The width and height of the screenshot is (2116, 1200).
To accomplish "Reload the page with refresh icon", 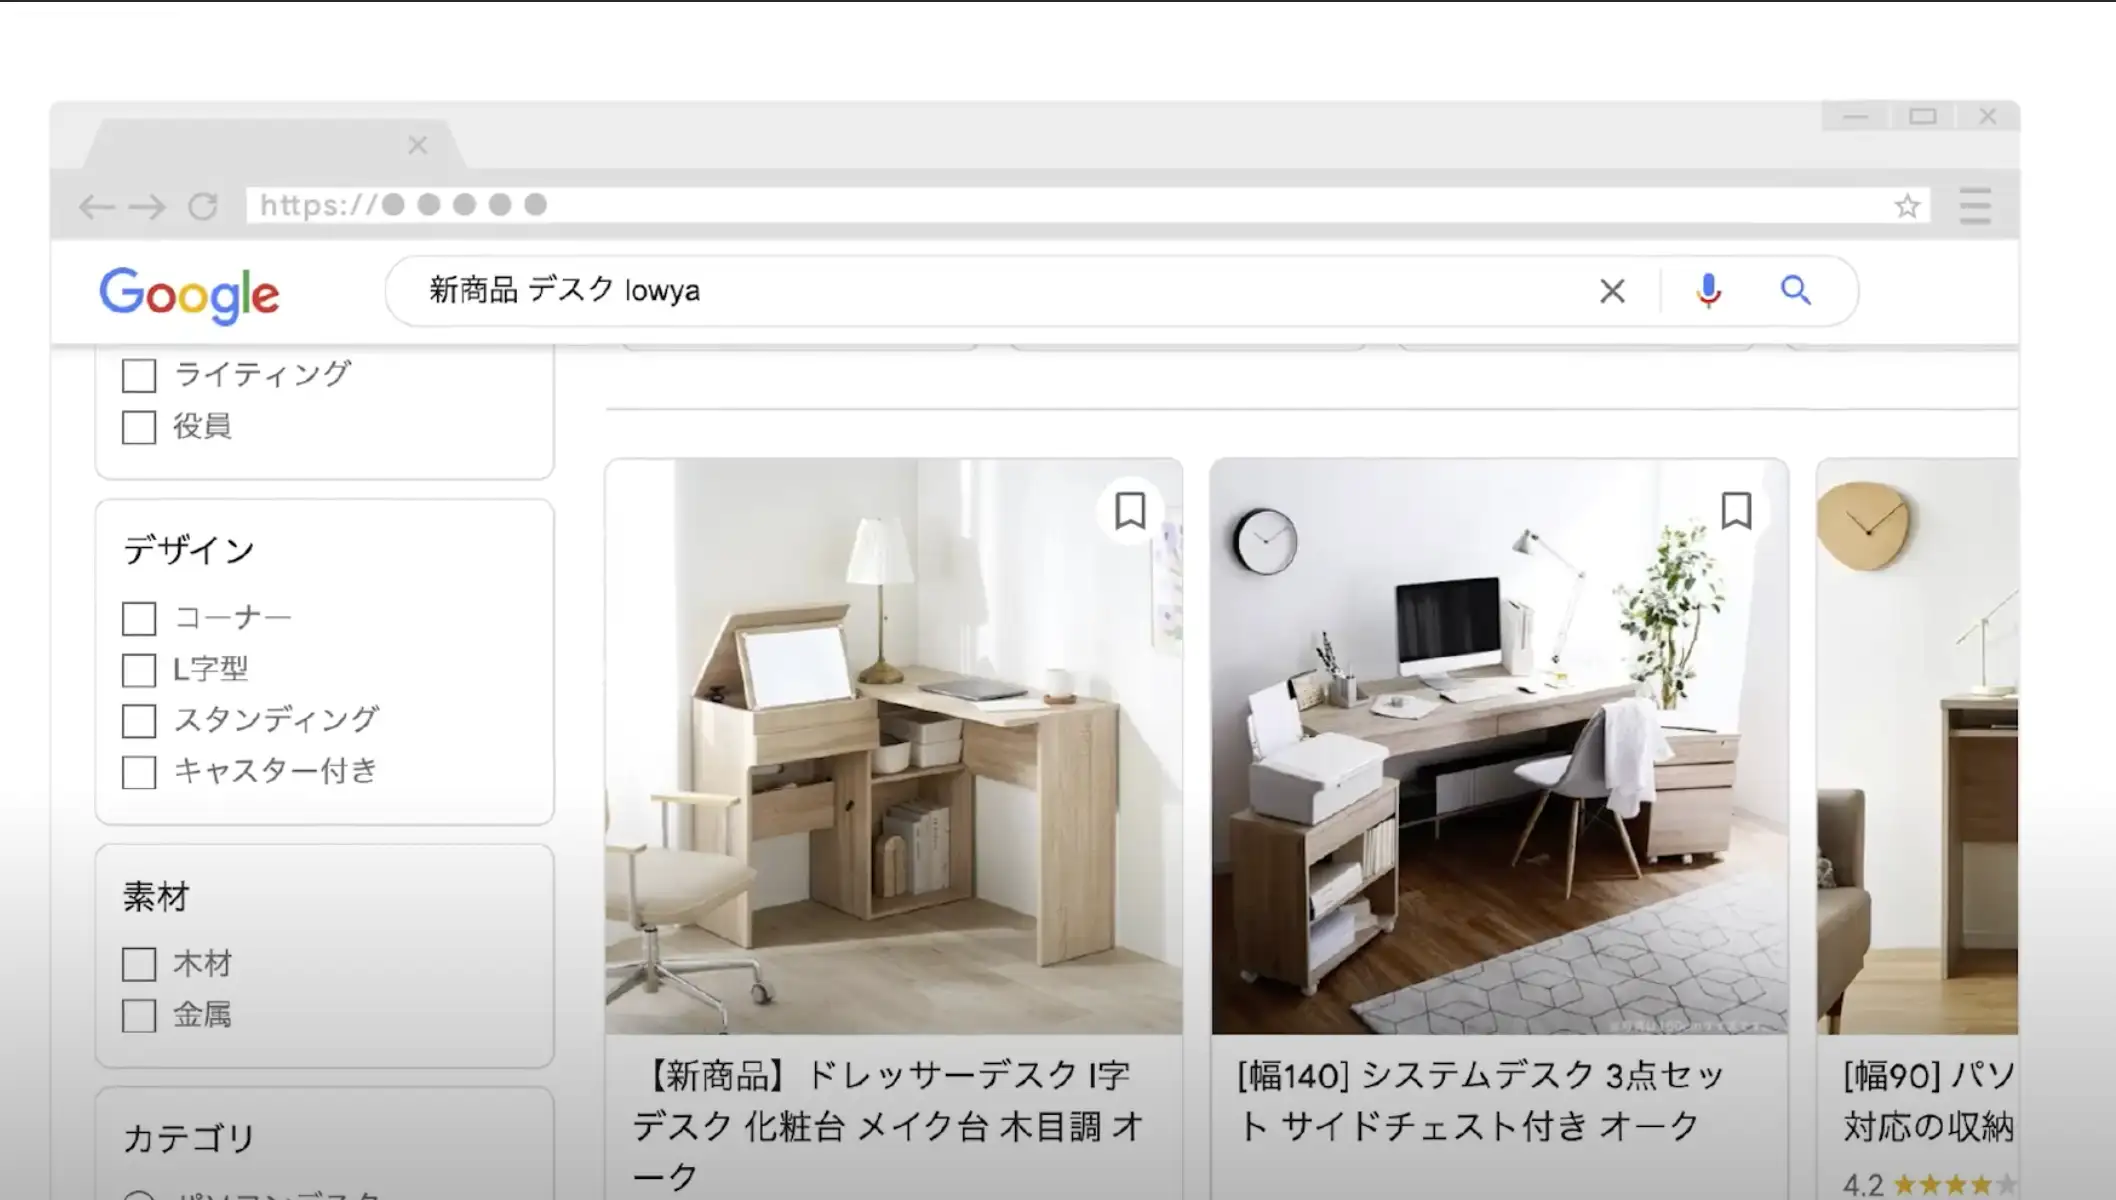I will [x=203, y=206].
